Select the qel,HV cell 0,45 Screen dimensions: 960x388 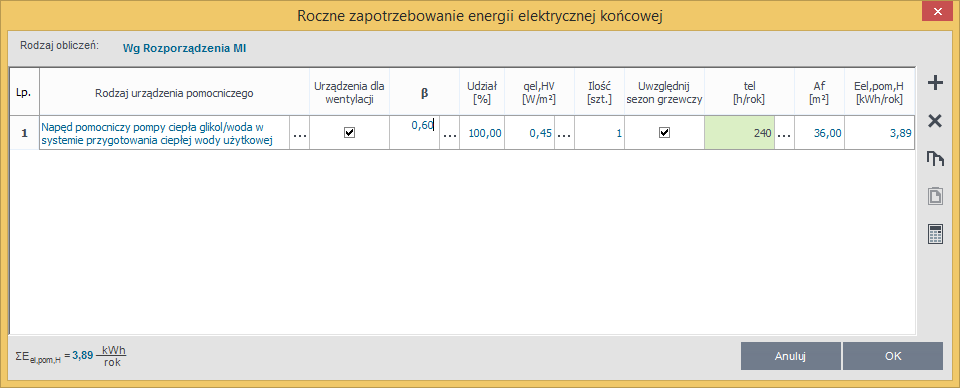[530, 132]
